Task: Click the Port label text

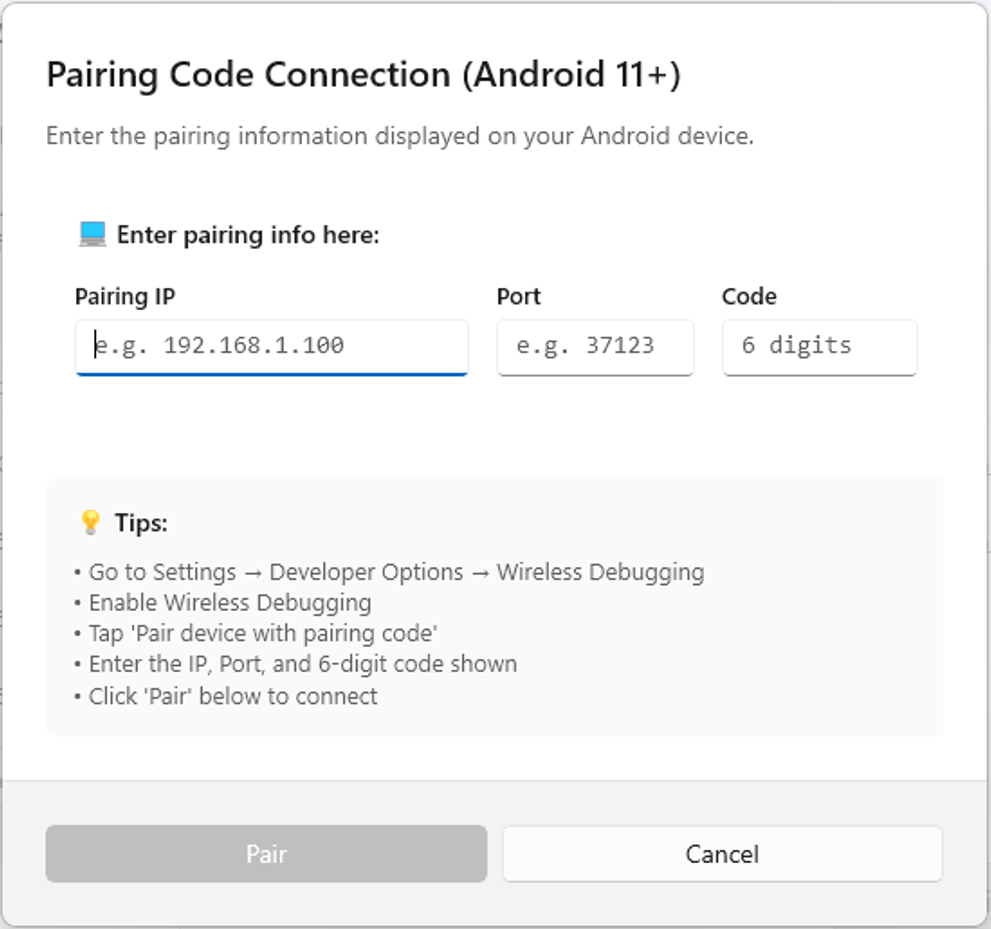Action: 518,296
